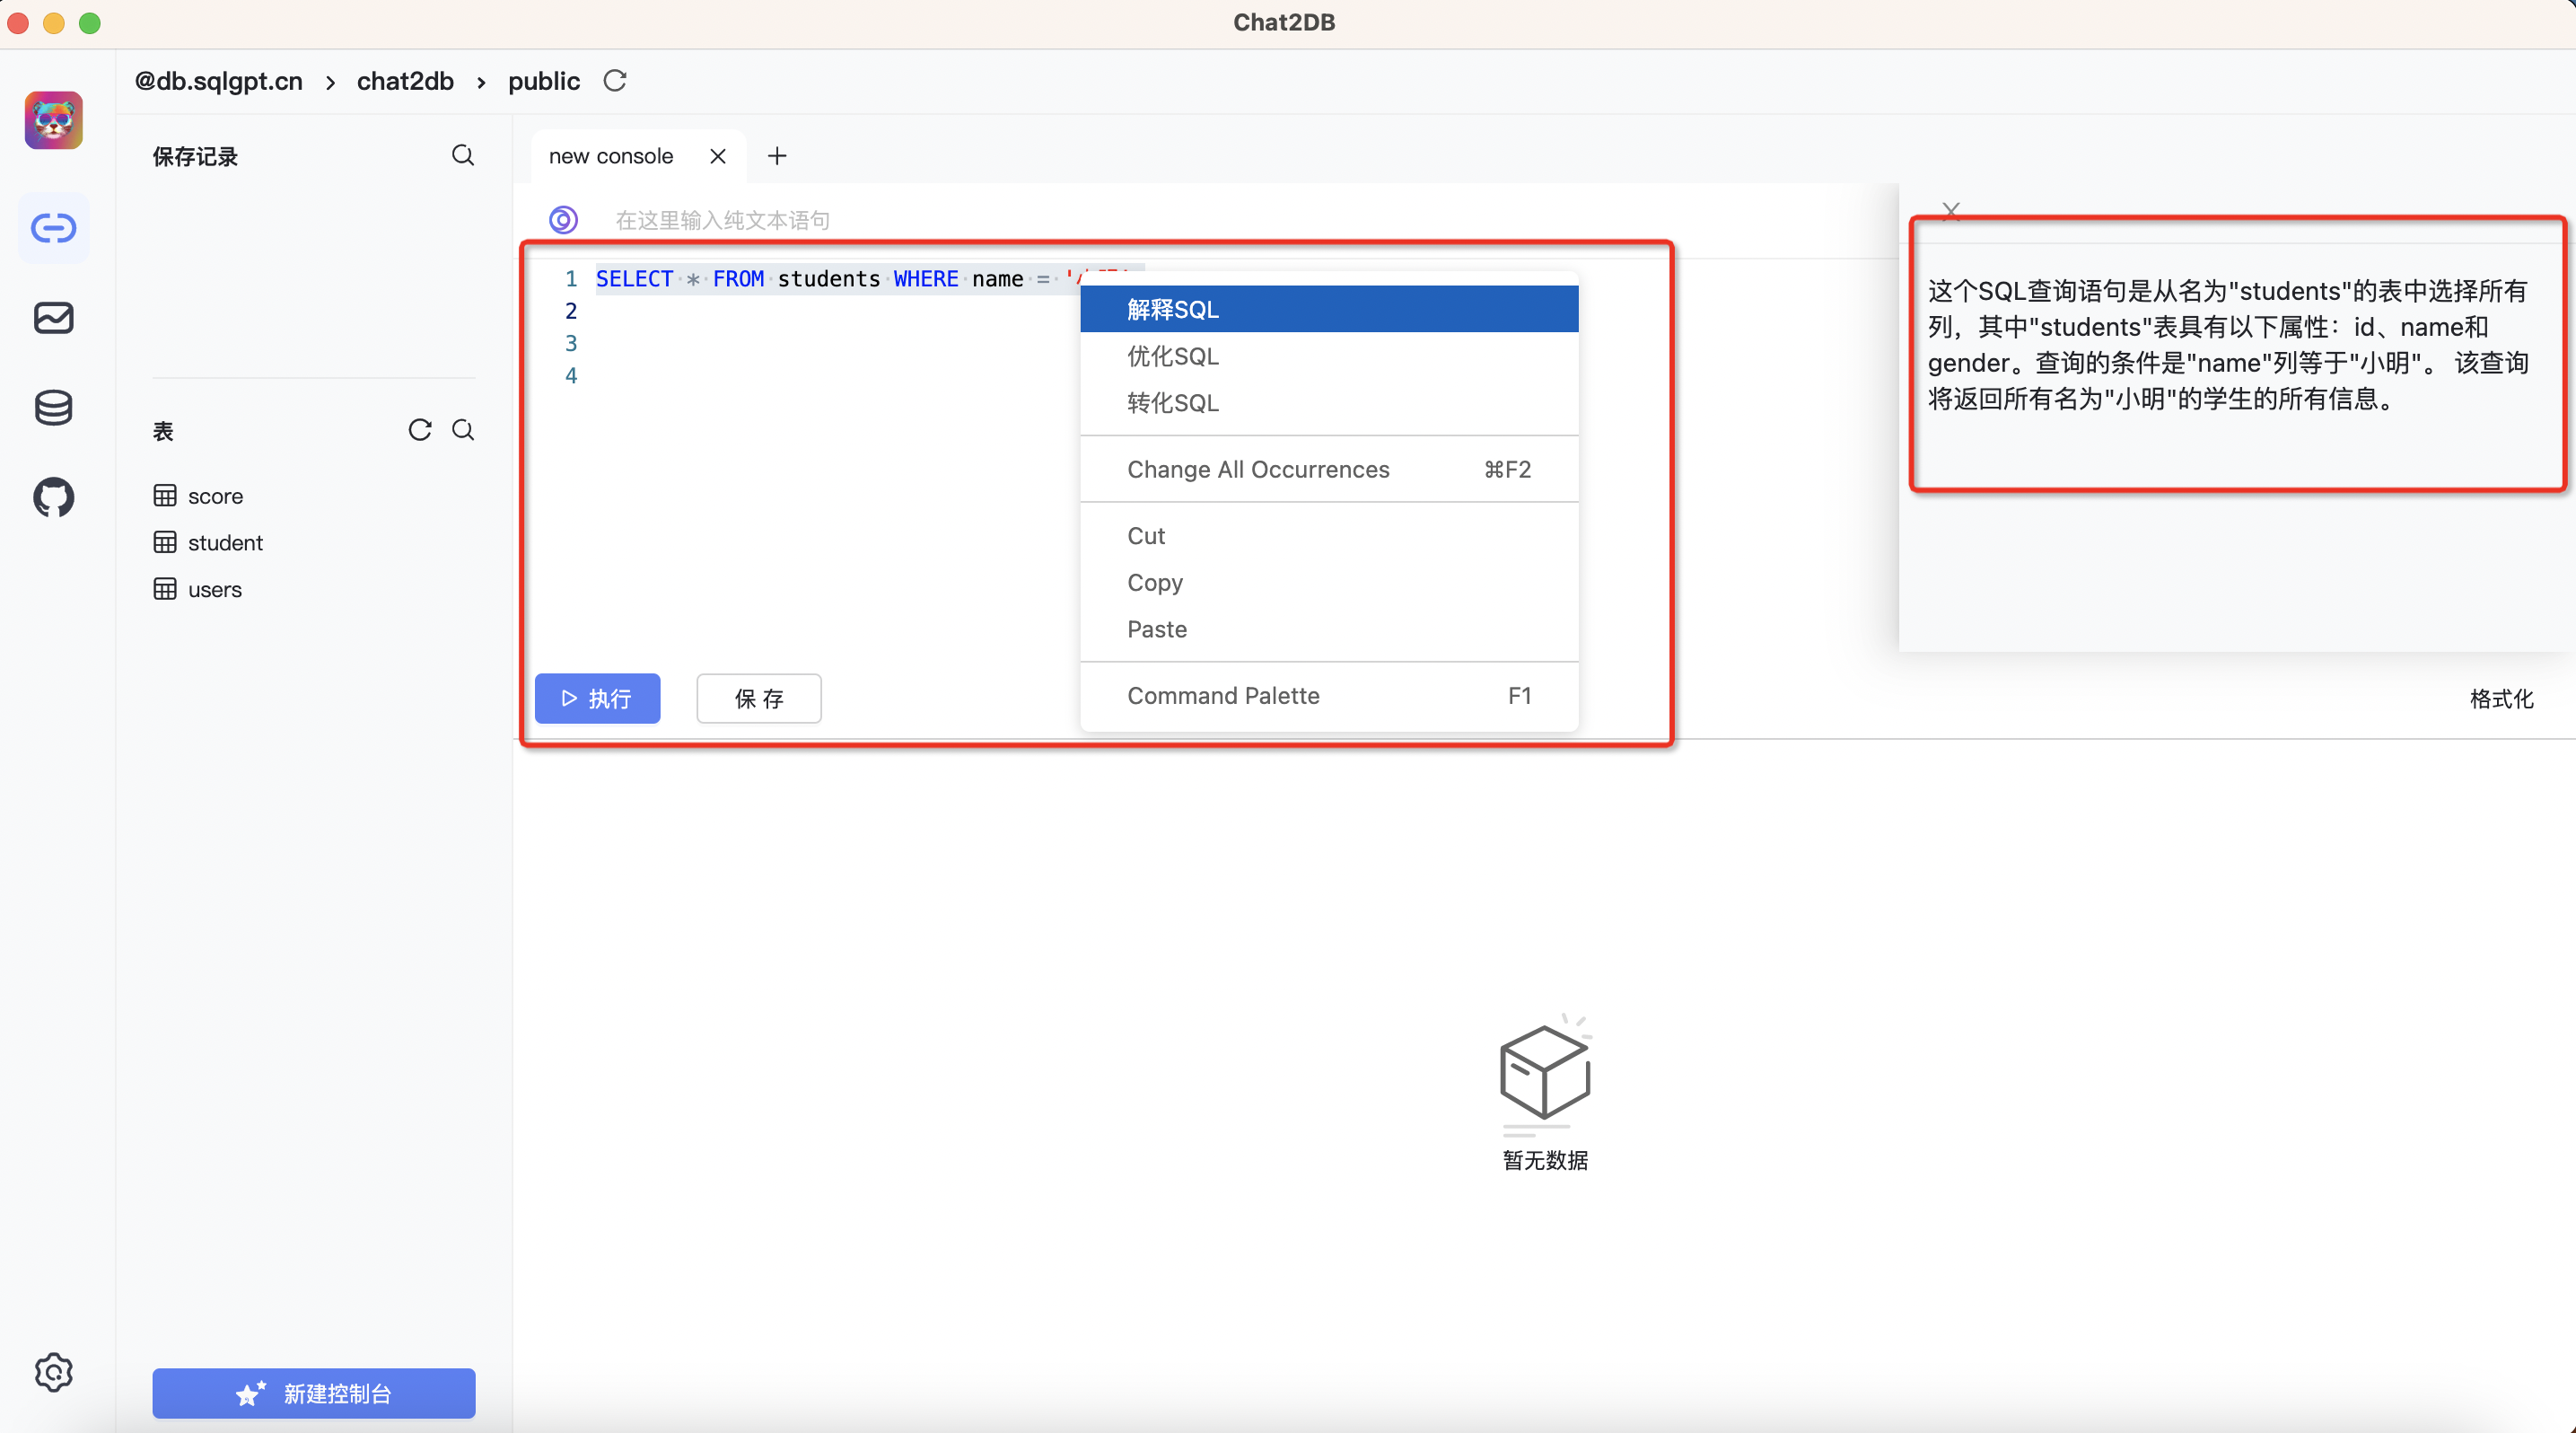Viewport: 2576px width, 1433px height.
Task: Add a new console tab with plus
Action: (777, 156)
